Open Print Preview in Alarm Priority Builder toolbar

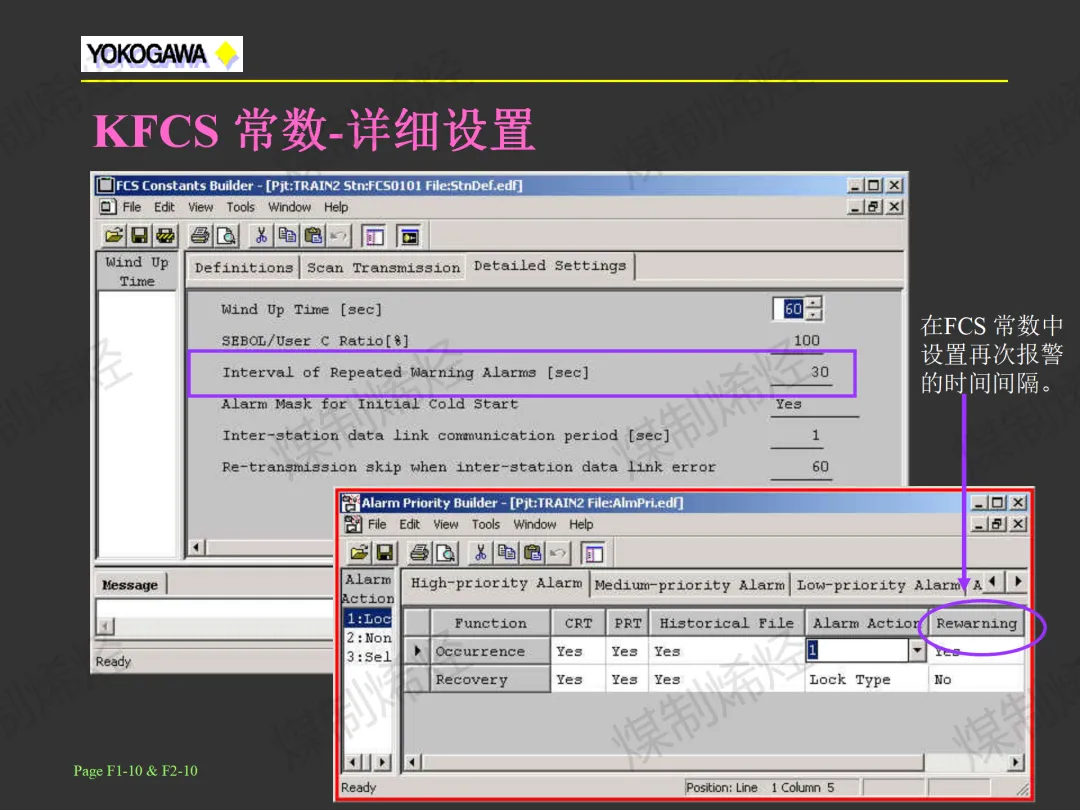point(446,552)
